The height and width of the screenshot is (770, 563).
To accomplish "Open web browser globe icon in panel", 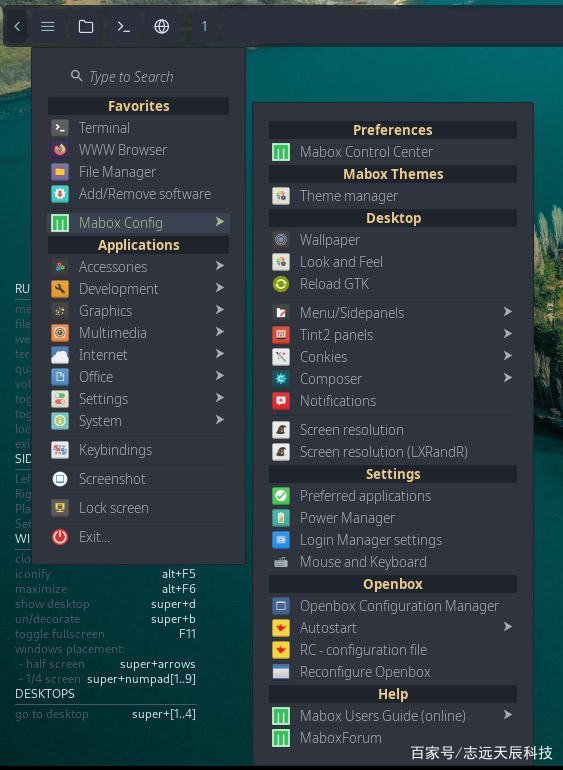I will point(162,26).
